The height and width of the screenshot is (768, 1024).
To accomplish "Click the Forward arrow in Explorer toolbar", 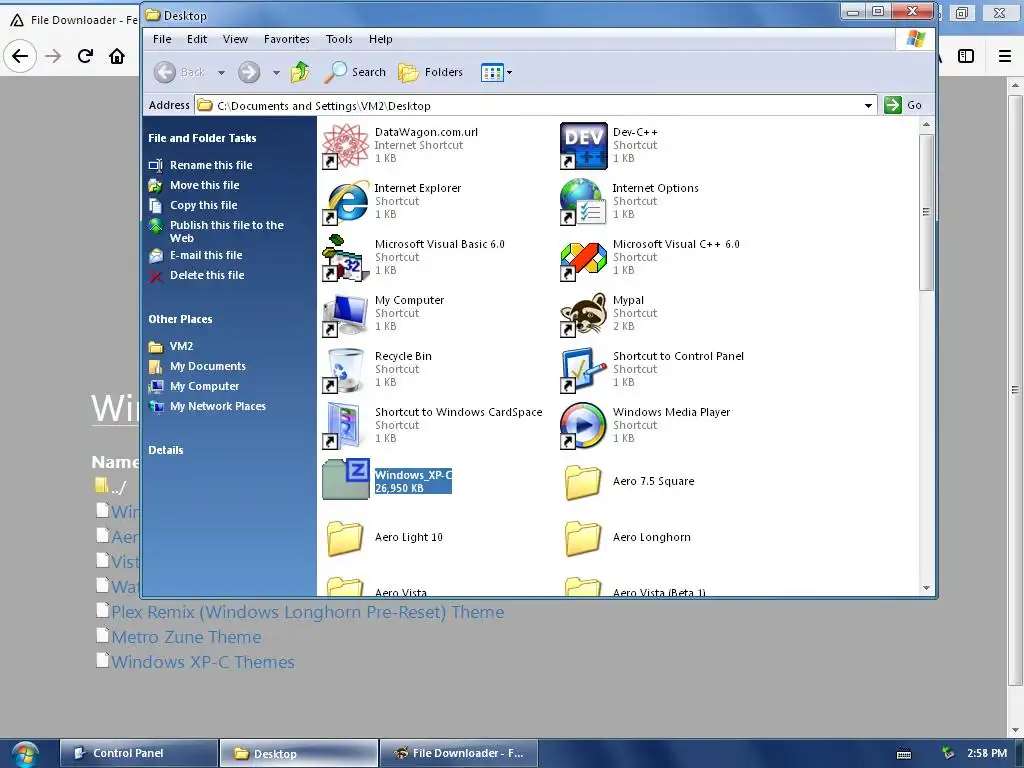I will (x=249, y=72).
